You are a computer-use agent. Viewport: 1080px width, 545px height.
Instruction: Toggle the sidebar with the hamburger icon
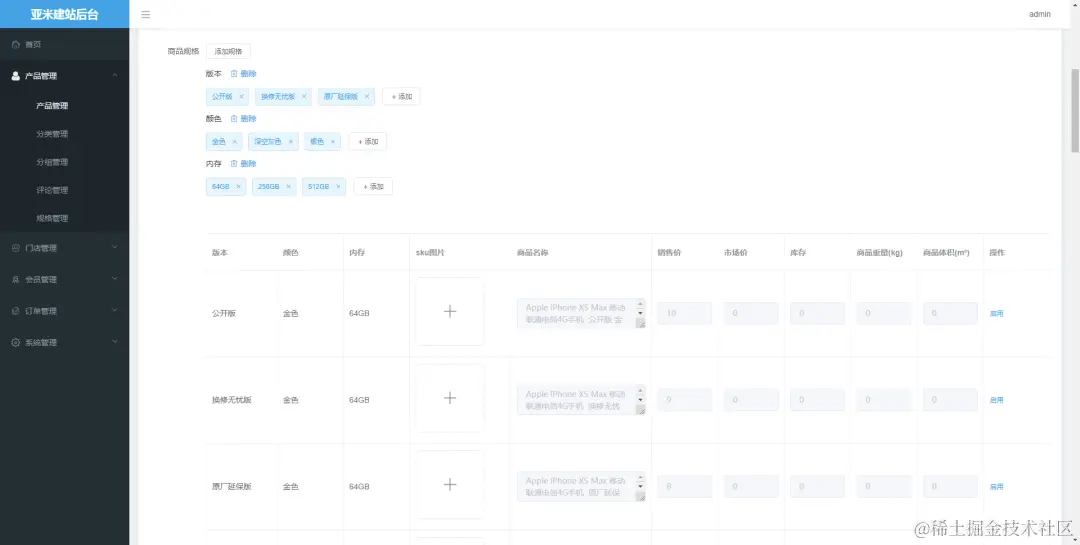tap(145, 14)
